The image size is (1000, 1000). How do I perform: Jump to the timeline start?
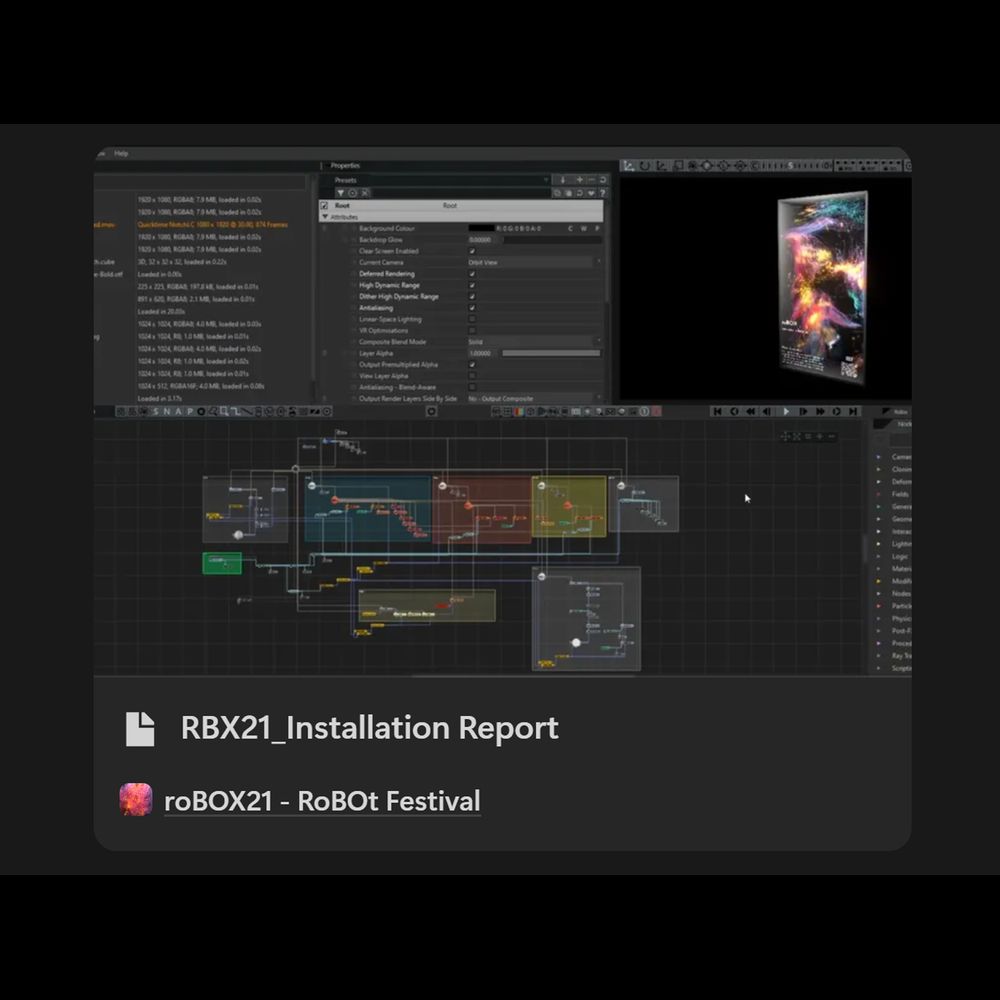(x=717, y=411)
